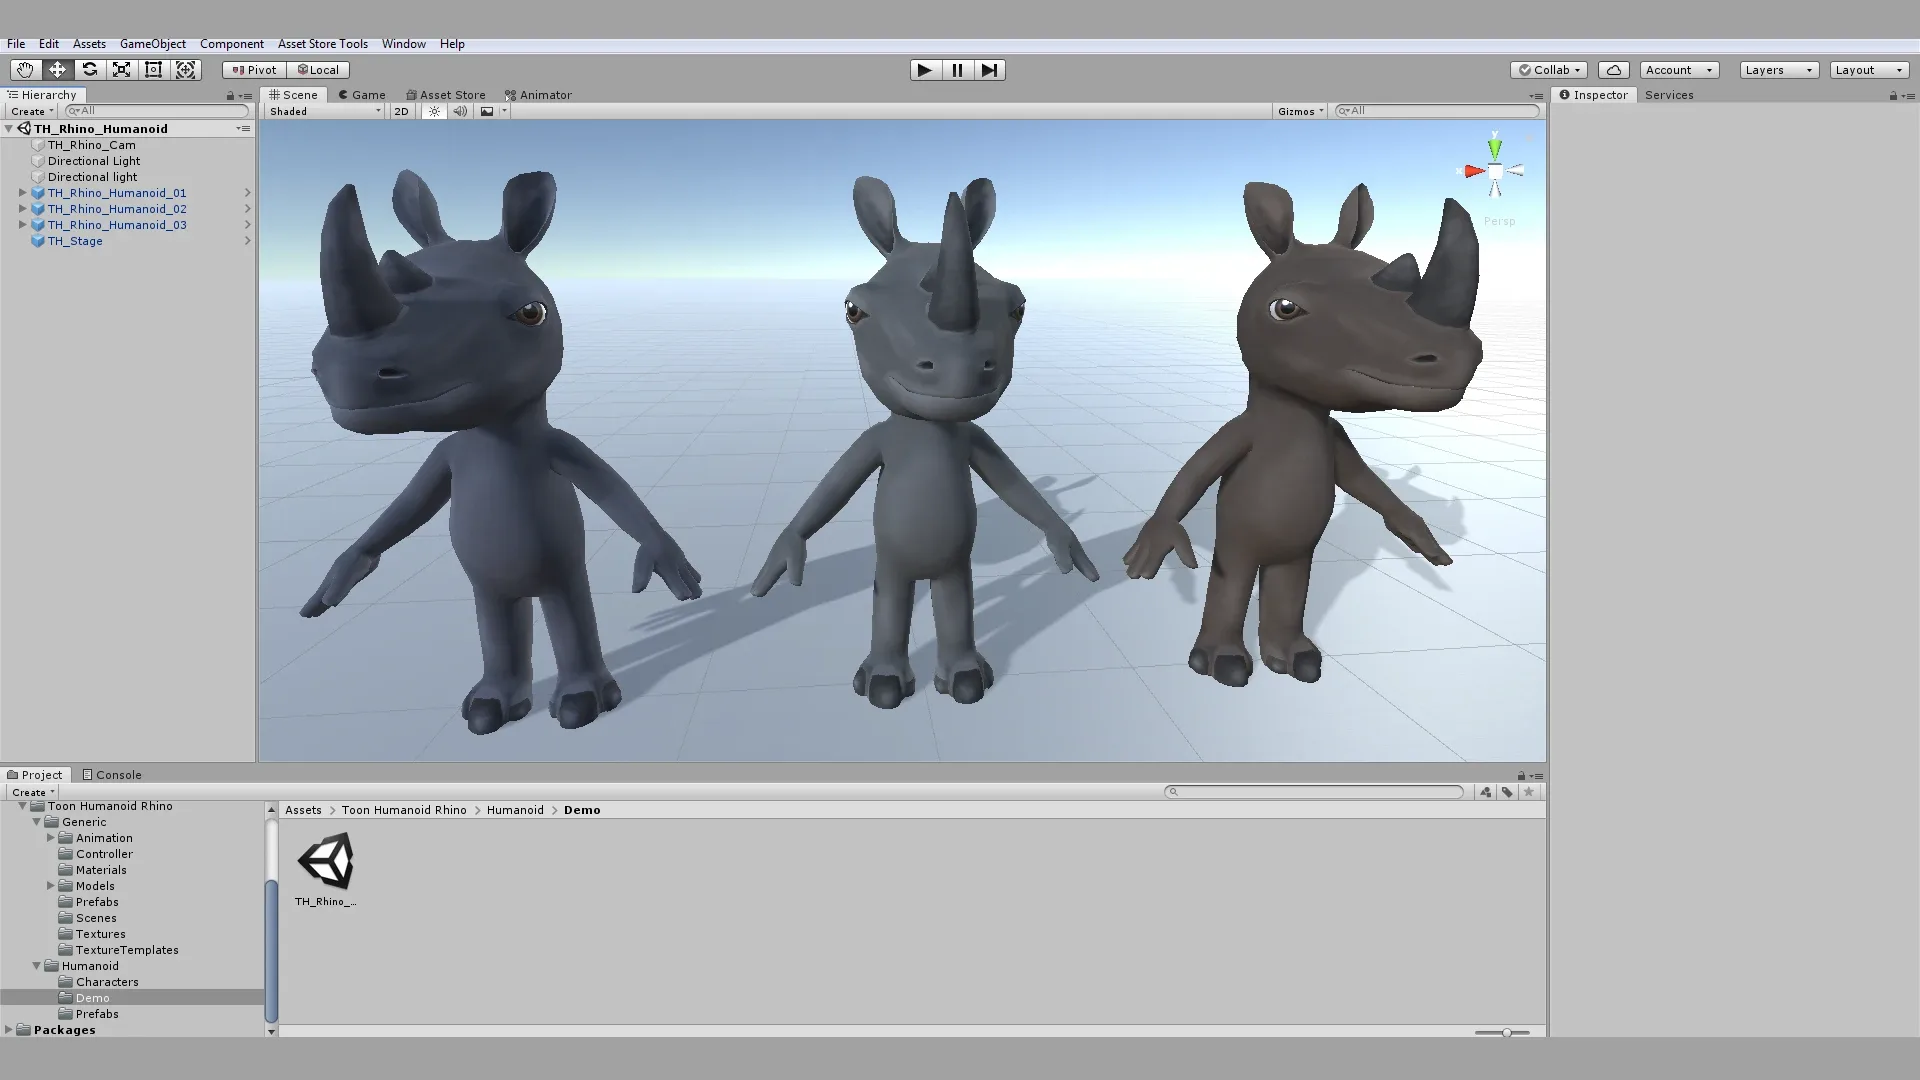The width and height of the screenshot is (1920, 1080).
Task: Collapse the TH_Rhino_Humanoid scene root
Action: click(x=9, y=129)
